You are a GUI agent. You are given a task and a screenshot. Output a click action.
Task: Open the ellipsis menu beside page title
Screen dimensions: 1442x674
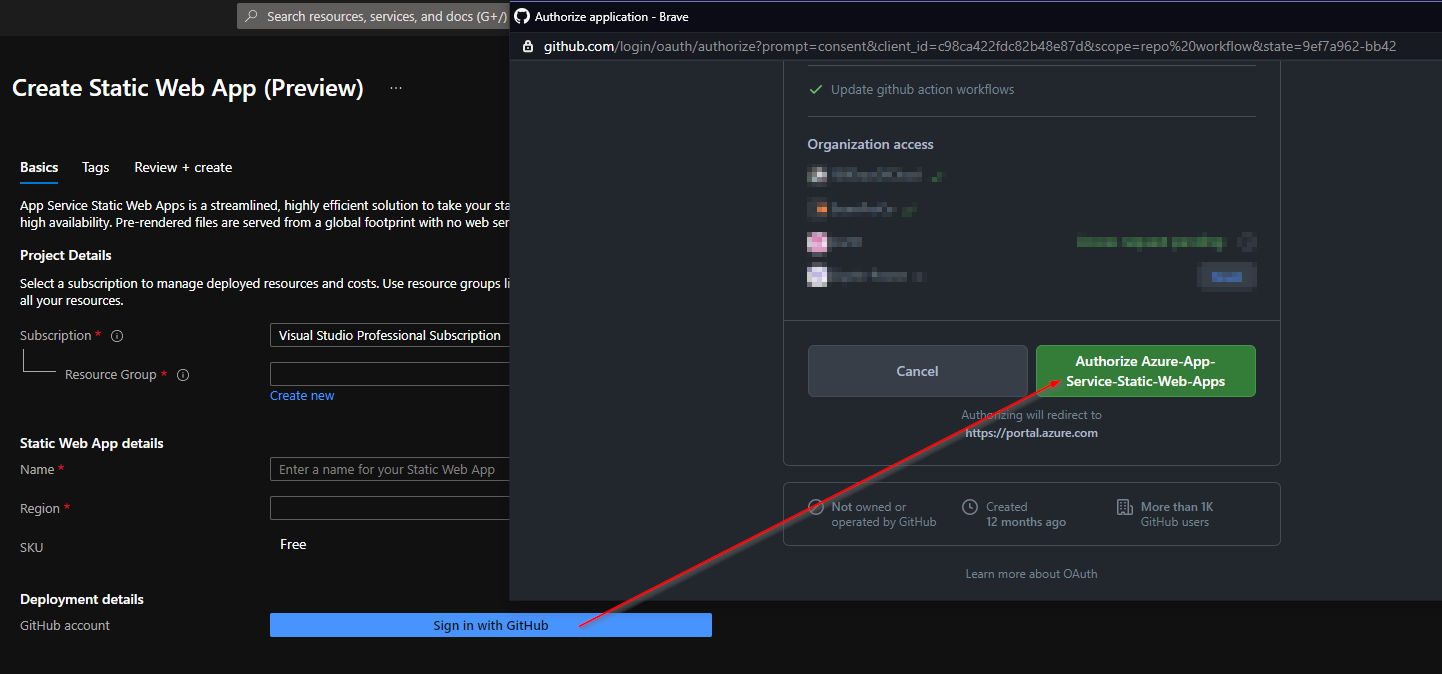396,88
